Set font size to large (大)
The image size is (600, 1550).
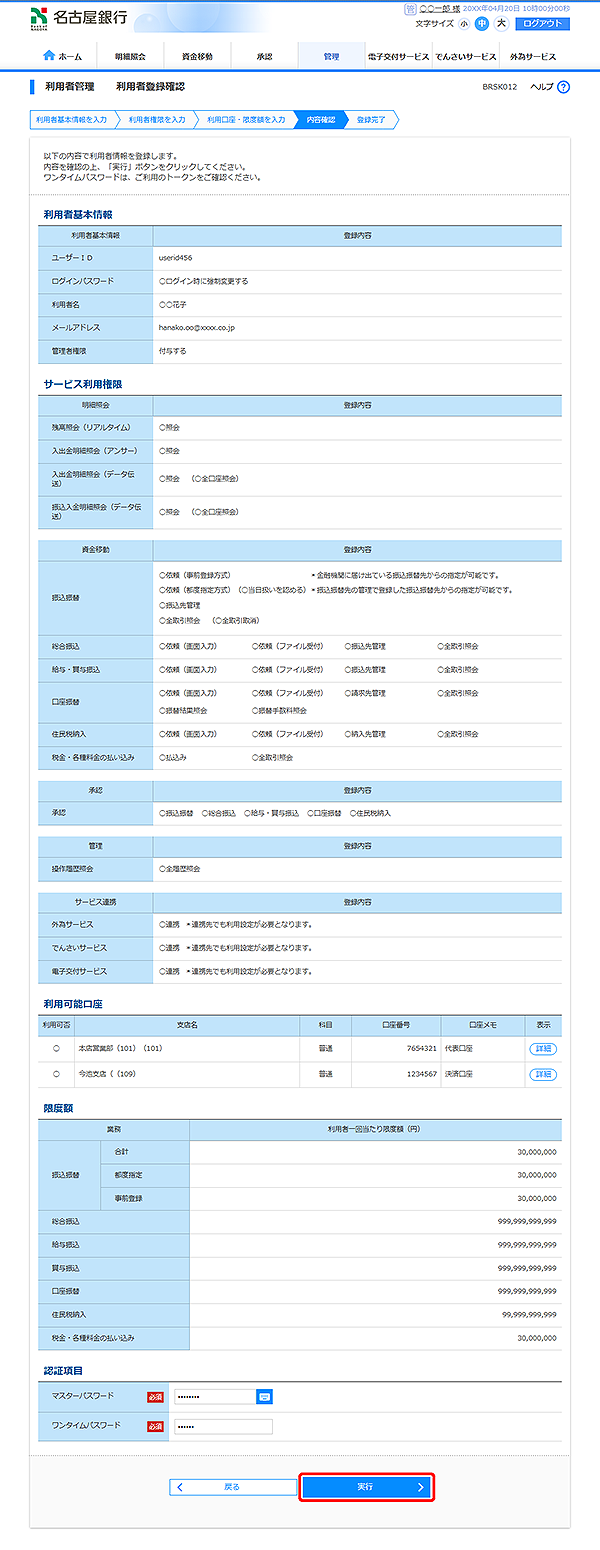[x=501, y=23]
